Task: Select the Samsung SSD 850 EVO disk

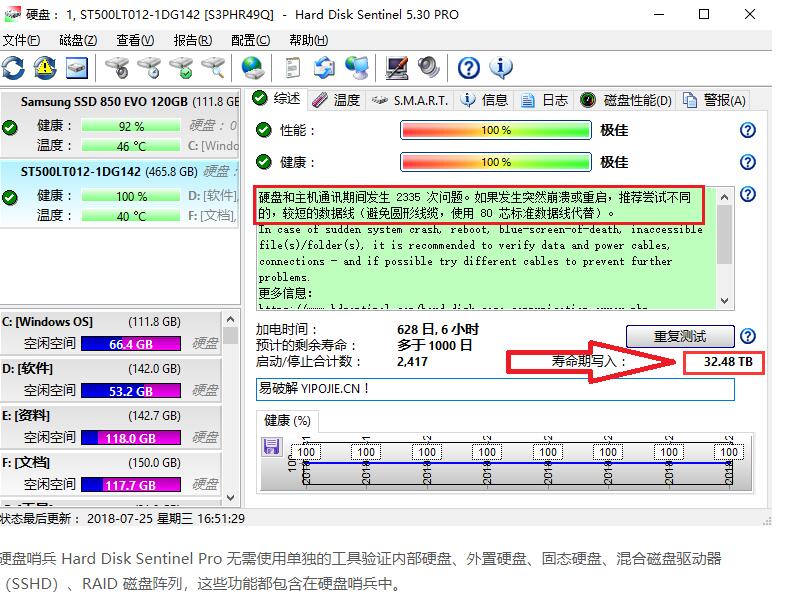Action: (x=120, y=124)
